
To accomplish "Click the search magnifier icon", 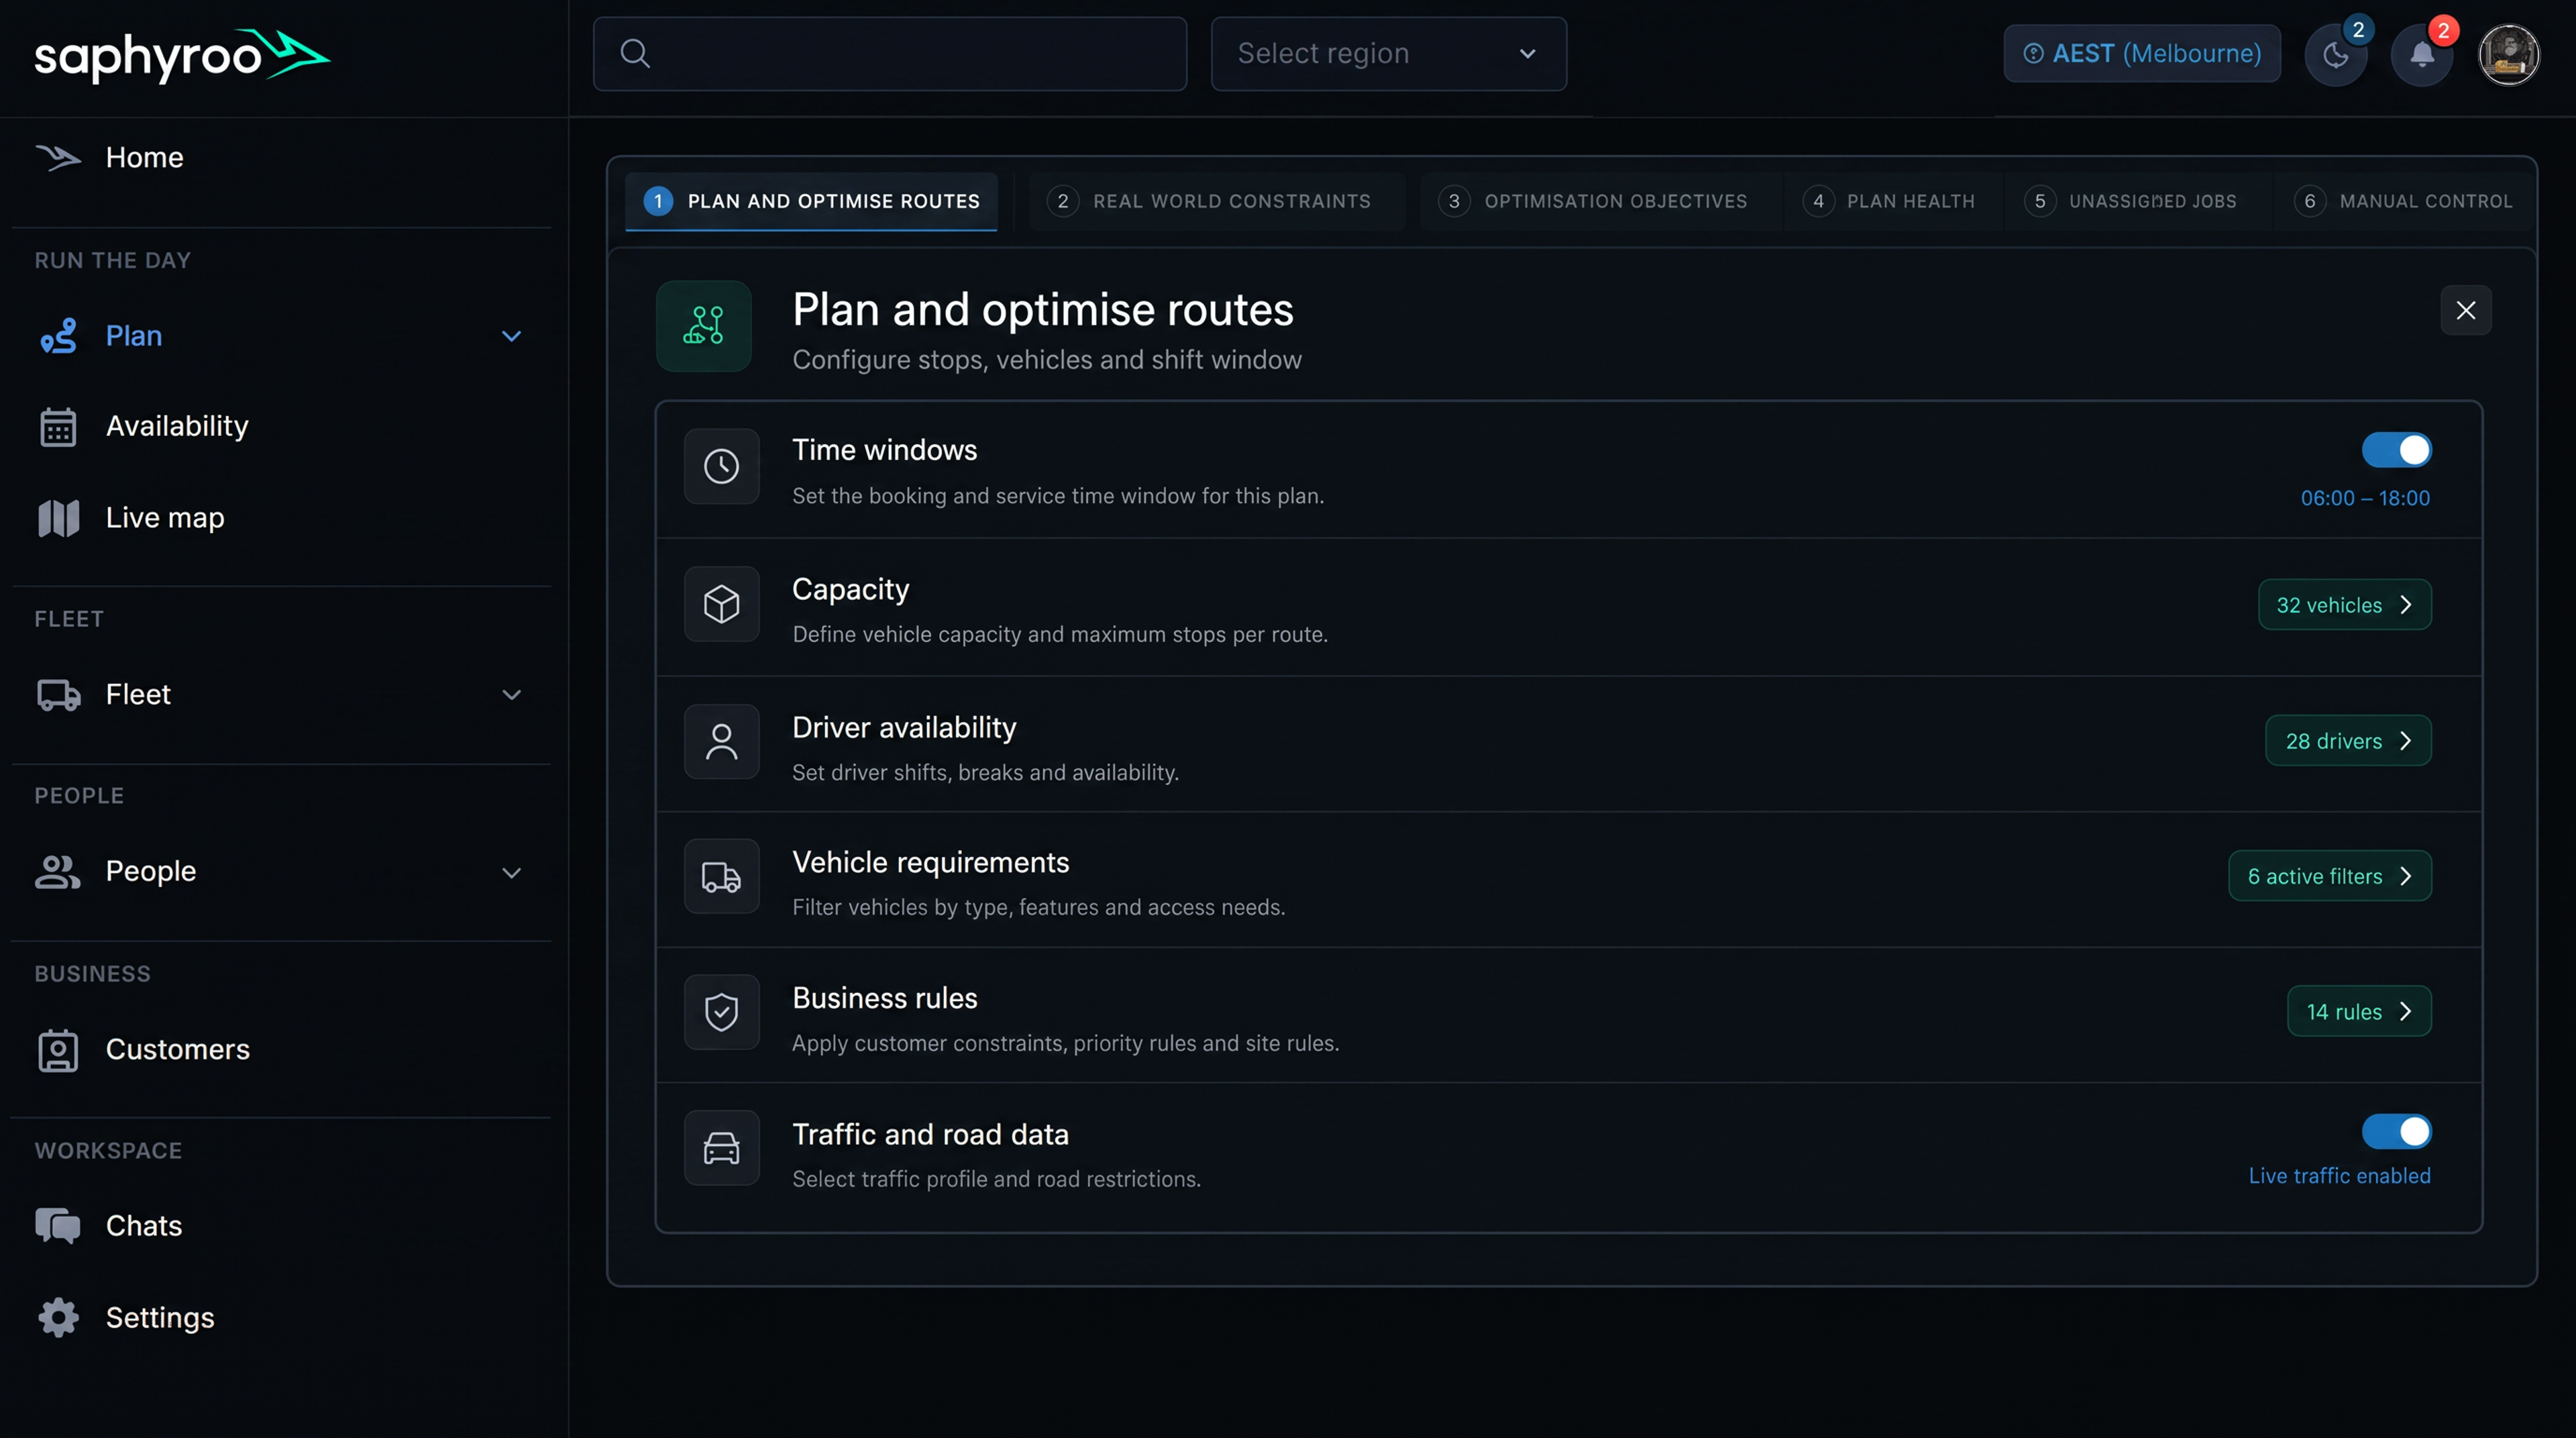I will pyautogui.click(x=635, y=54).
